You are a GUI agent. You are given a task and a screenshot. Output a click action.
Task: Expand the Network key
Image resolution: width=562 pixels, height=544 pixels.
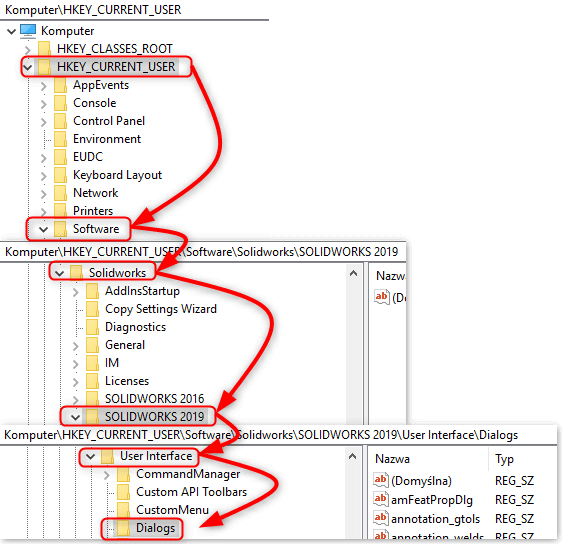tap(43, 194)
